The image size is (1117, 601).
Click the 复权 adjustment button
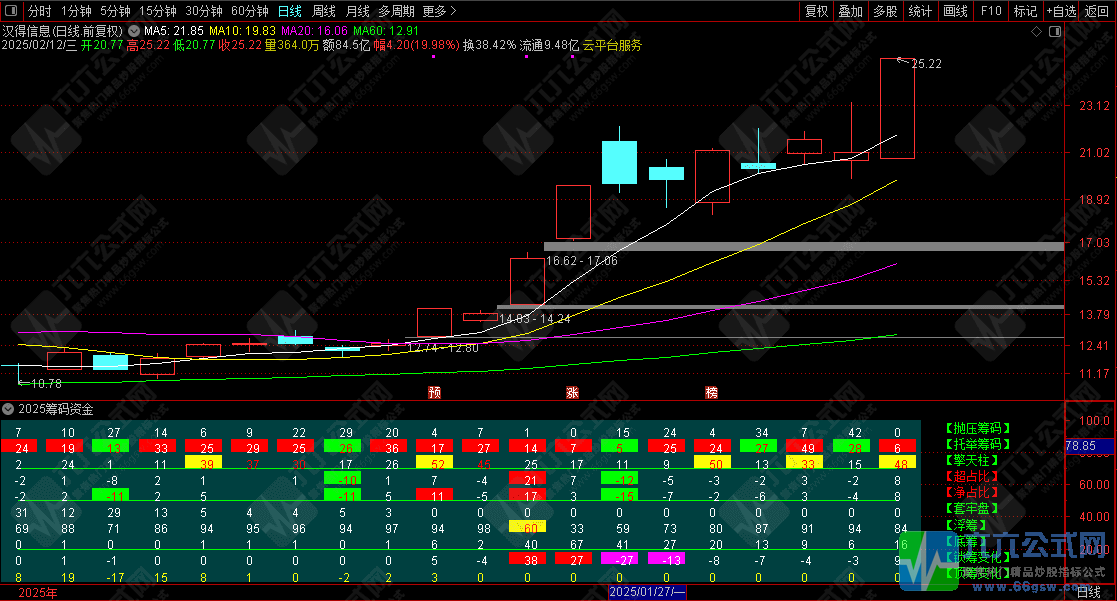point(817,11)
